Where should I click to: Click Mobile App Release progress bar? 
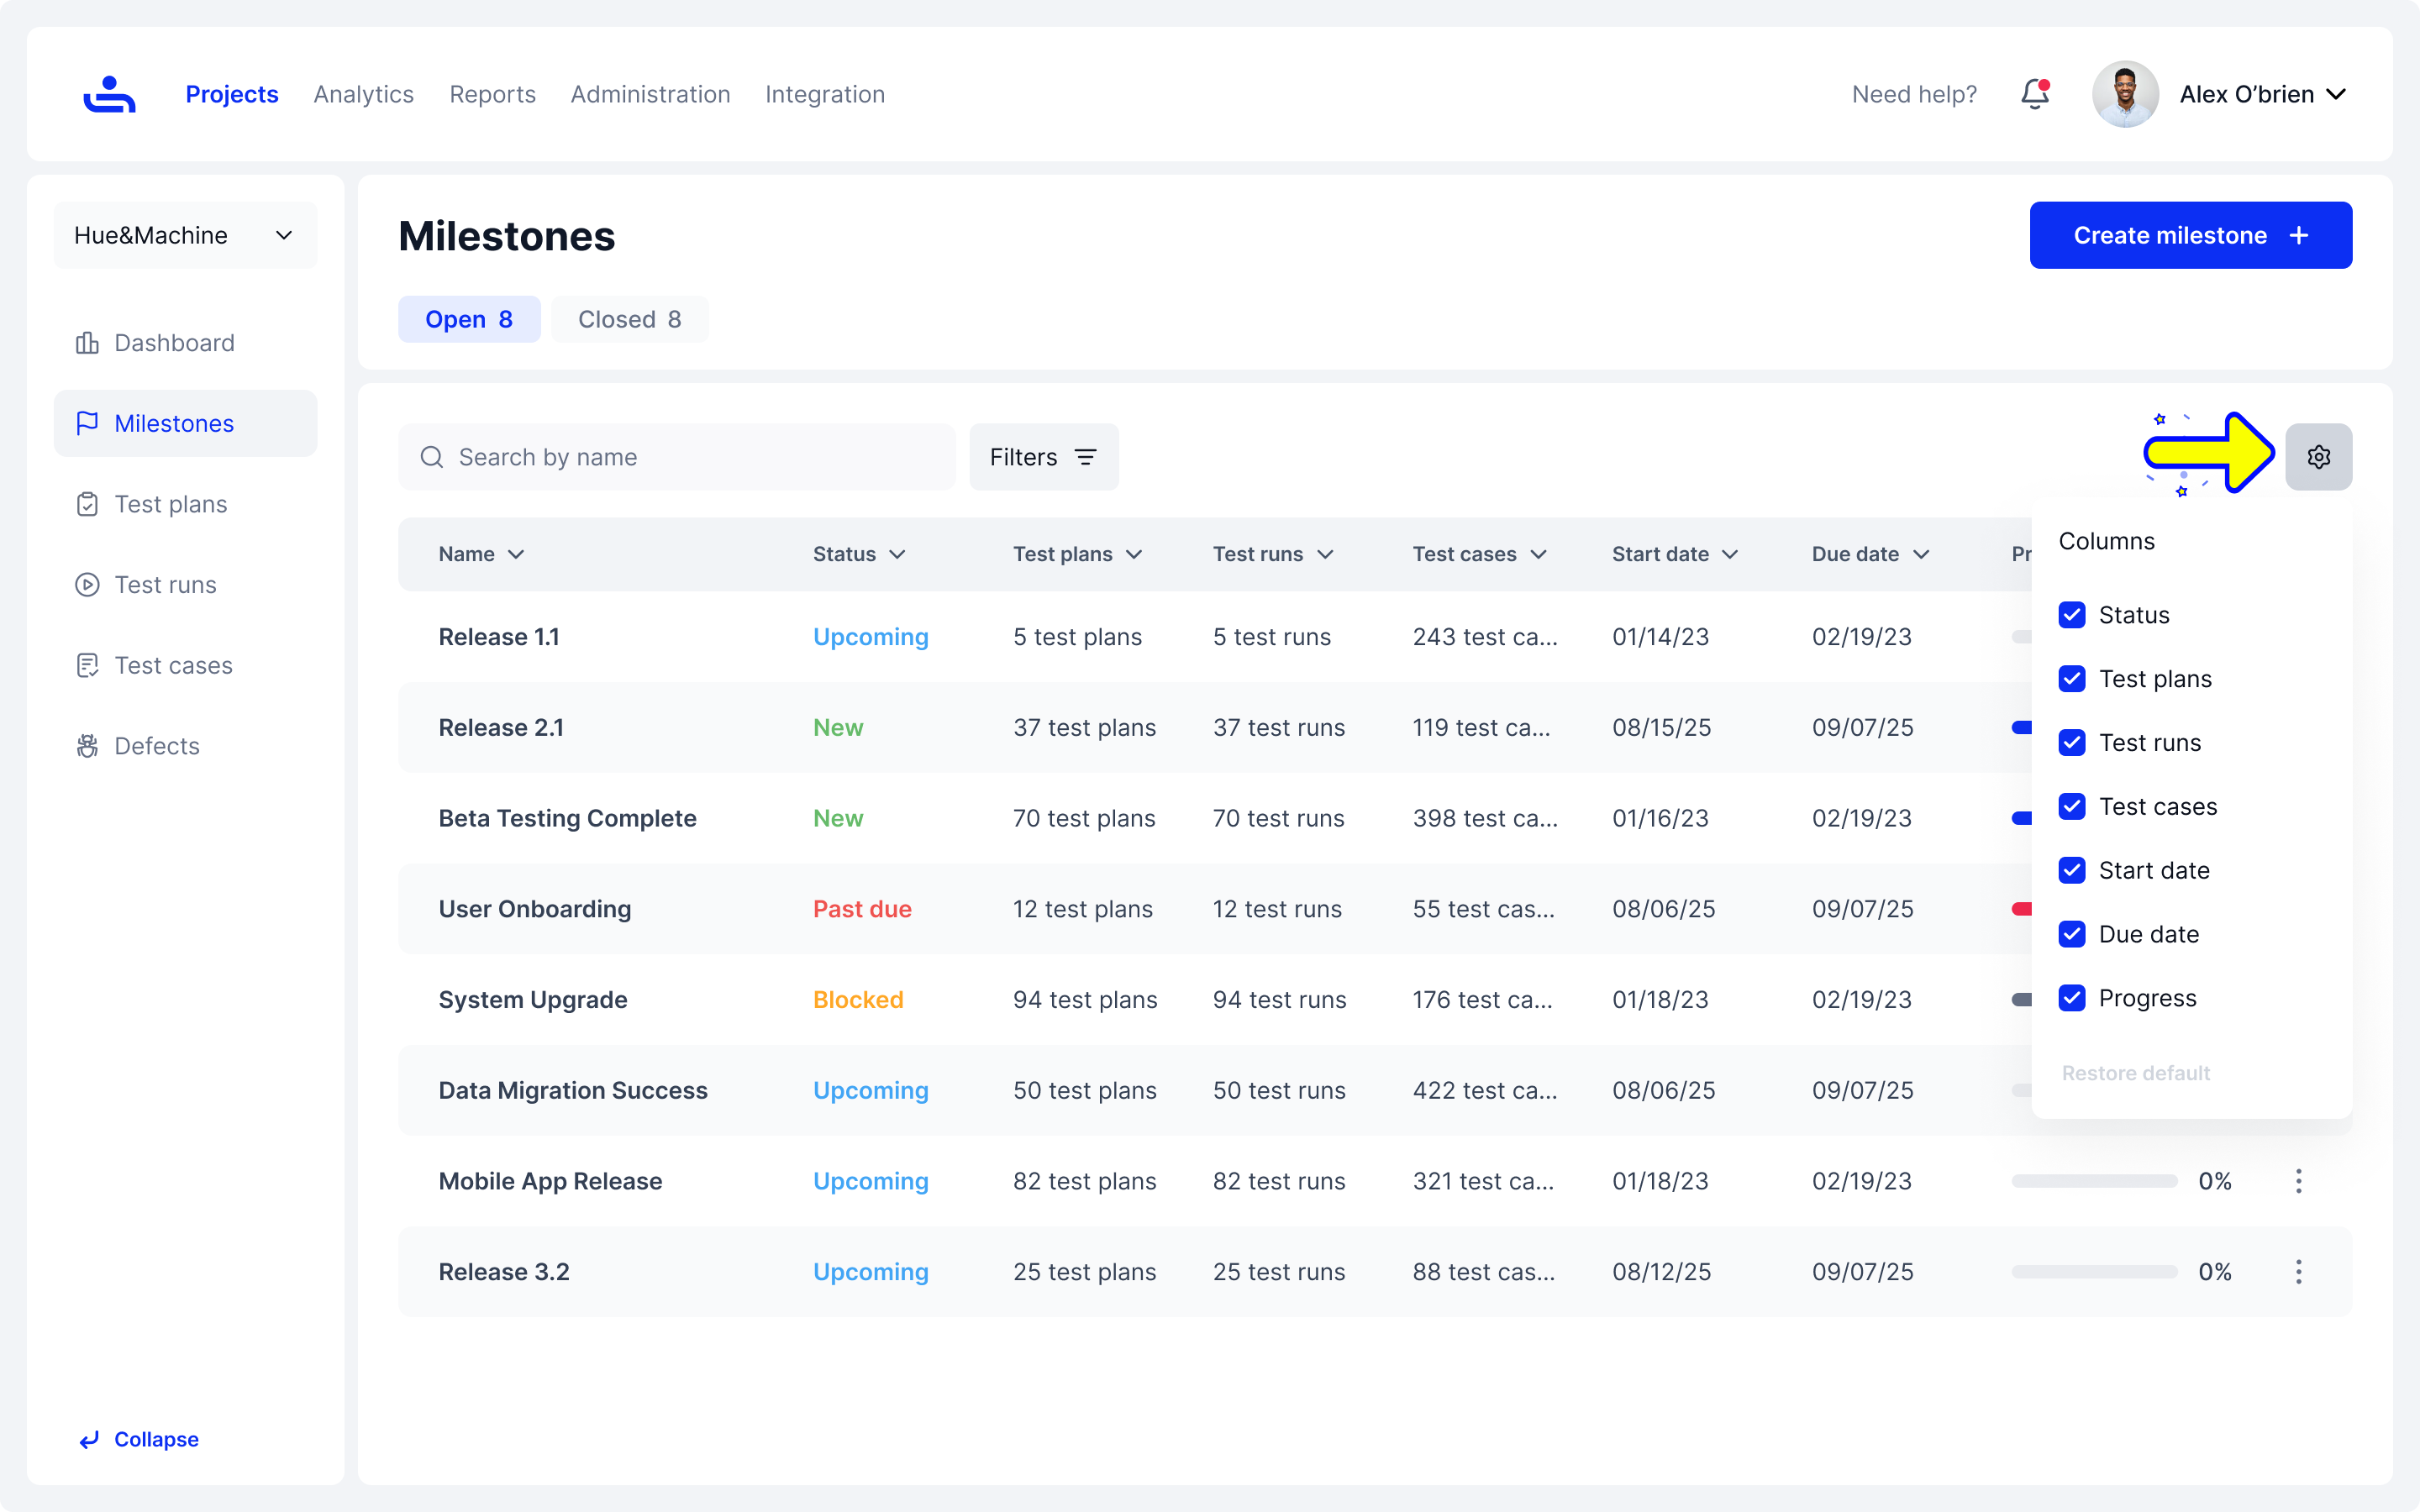coord(2094,1181)
